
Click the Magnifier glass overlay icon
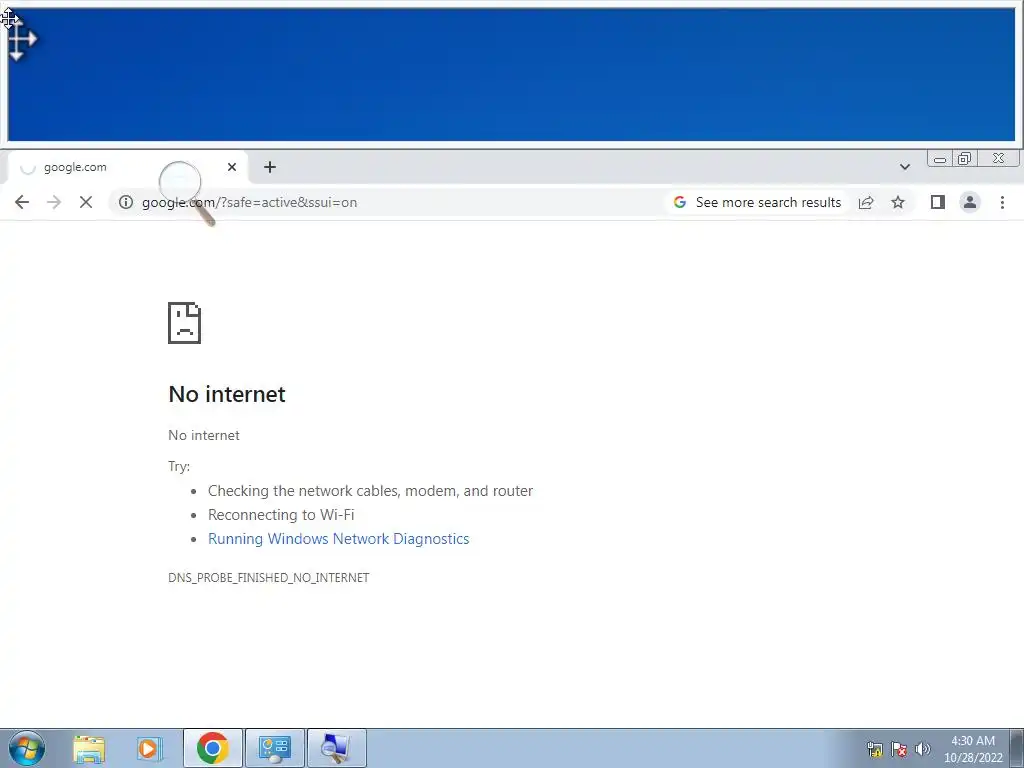(x=187, y=193)
